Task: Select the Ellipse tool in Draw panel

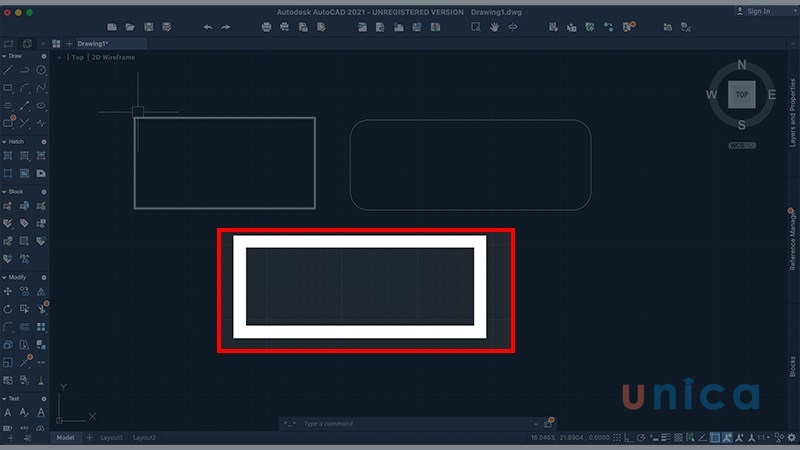Action: 41,106
